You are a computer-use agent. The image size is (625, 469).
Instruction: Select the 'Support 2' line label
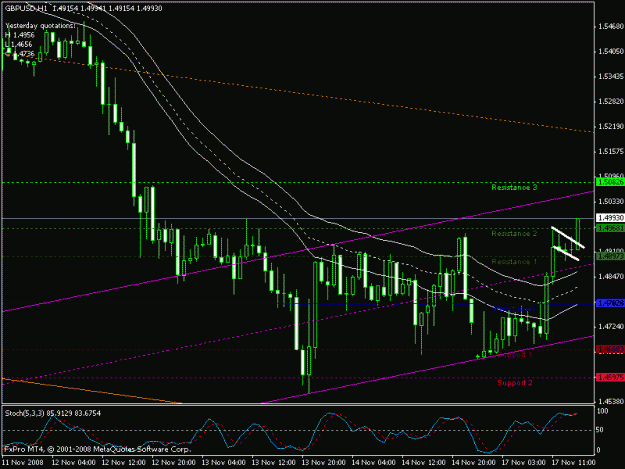point(515,383)
